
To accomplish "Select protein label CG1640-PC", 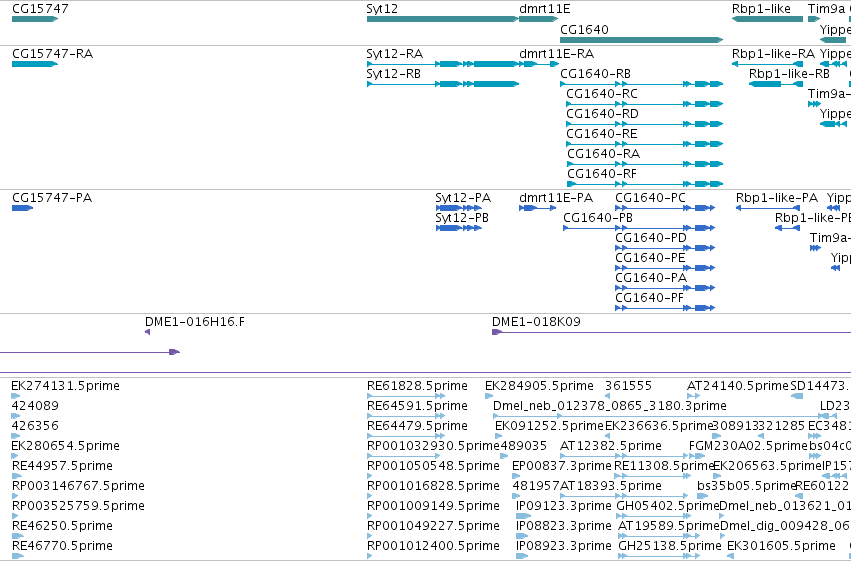I will pos(650,199).
